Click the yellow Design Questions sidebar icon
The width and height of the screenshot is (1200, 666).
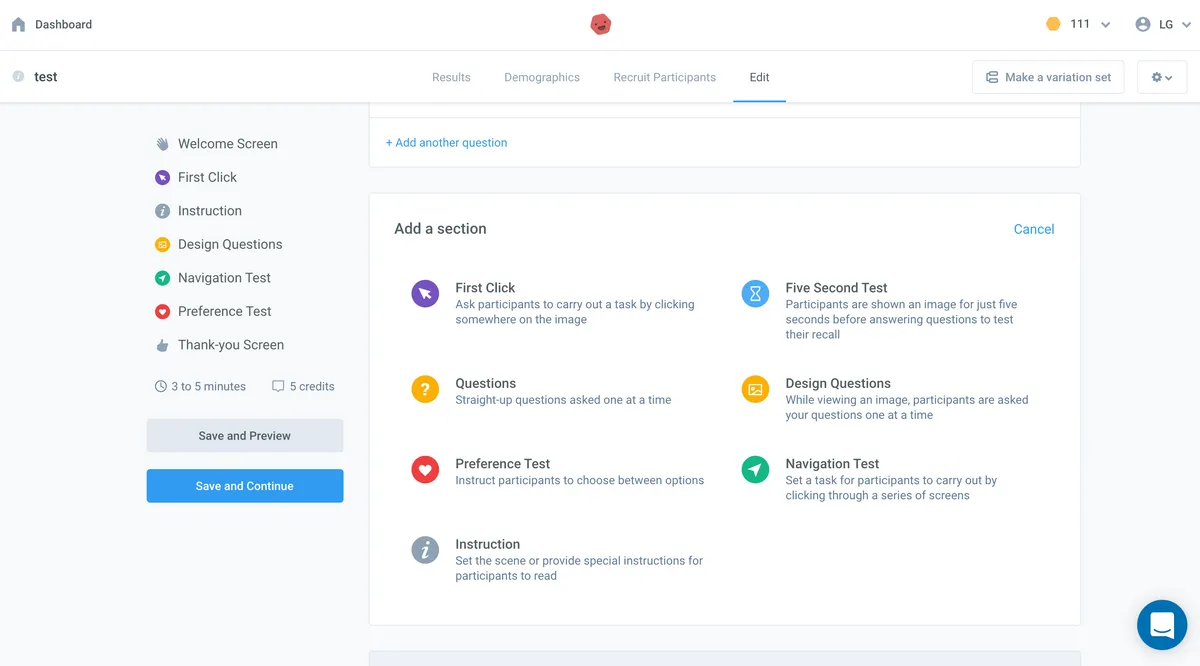click(x=162, y=244)
